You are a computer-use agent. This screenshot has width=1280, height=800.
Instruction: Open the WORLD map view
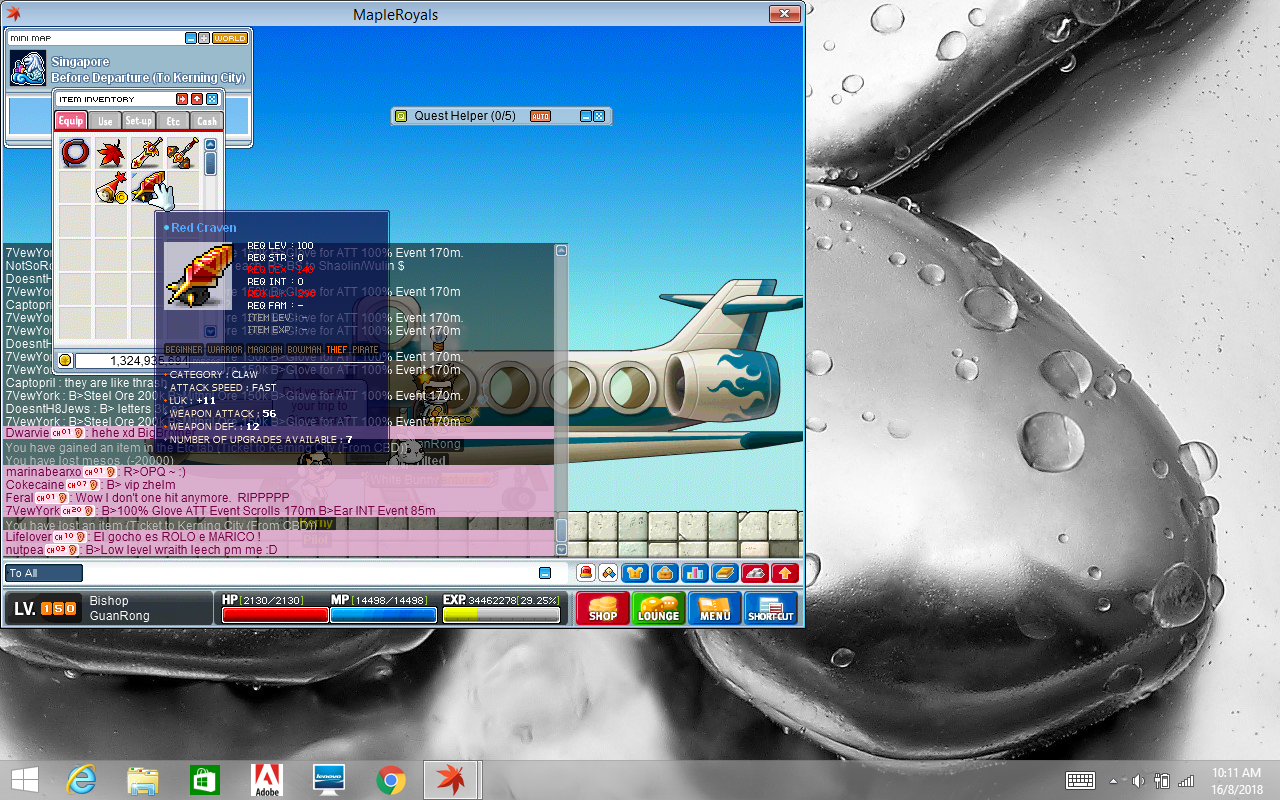click(230, 38)
